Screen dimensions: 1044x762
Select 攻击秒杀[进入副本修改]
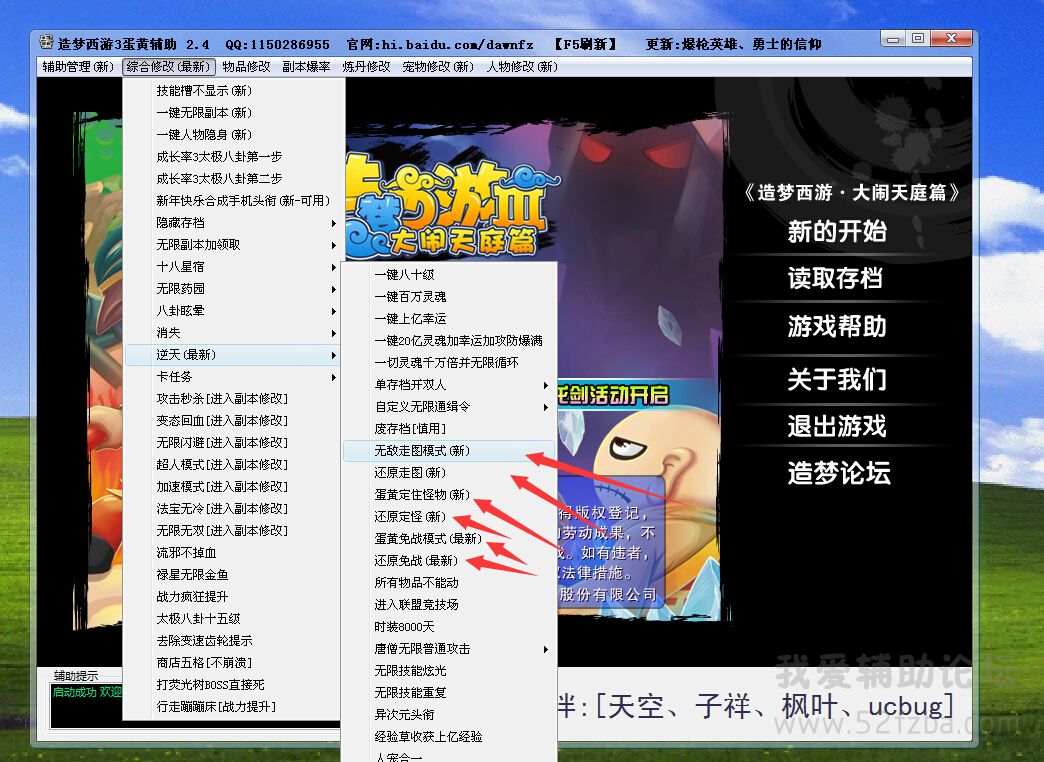pyautogui.click(x=232, y=398)
